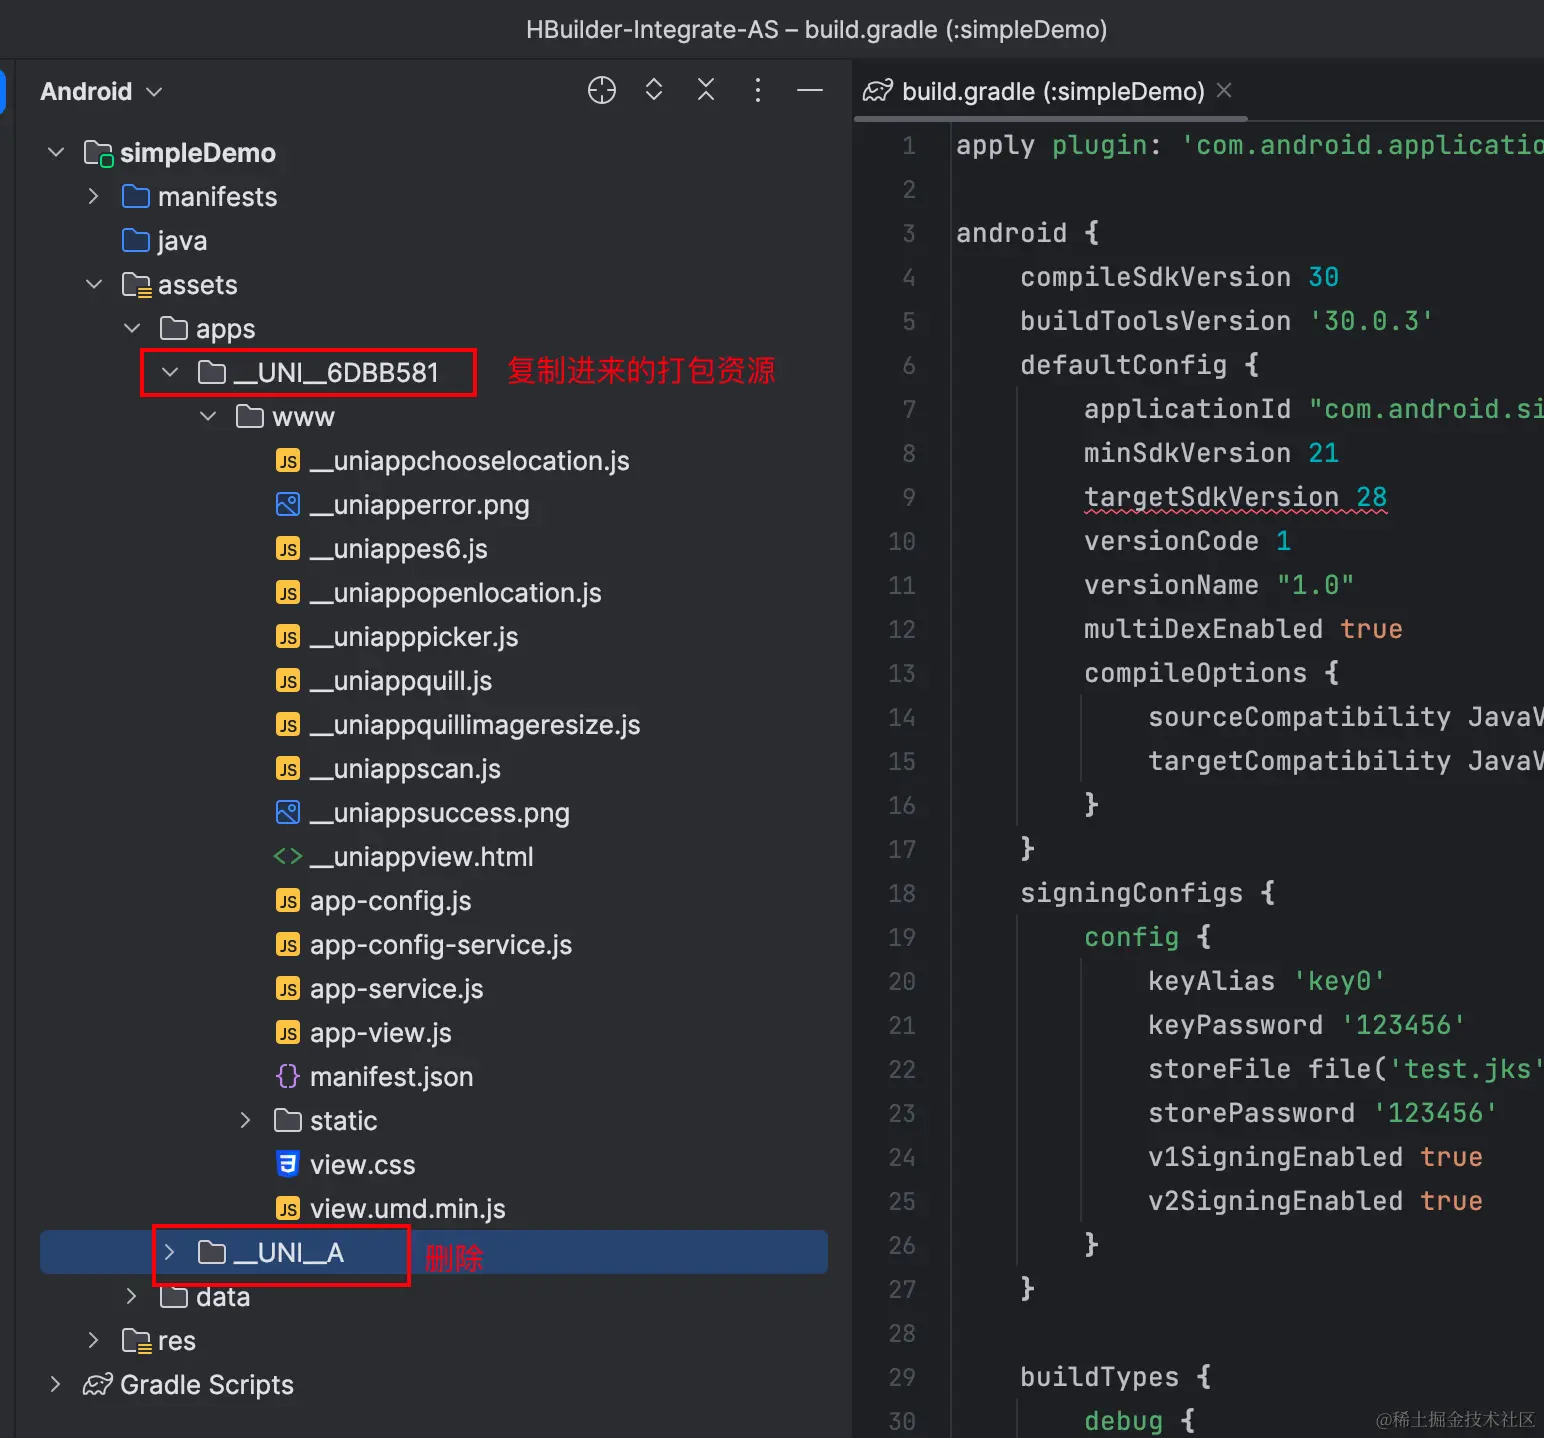Click the Expand All icon in project panel
Screen dimensions: 1544x1438
pyautogui.click(x=654, y=91)
